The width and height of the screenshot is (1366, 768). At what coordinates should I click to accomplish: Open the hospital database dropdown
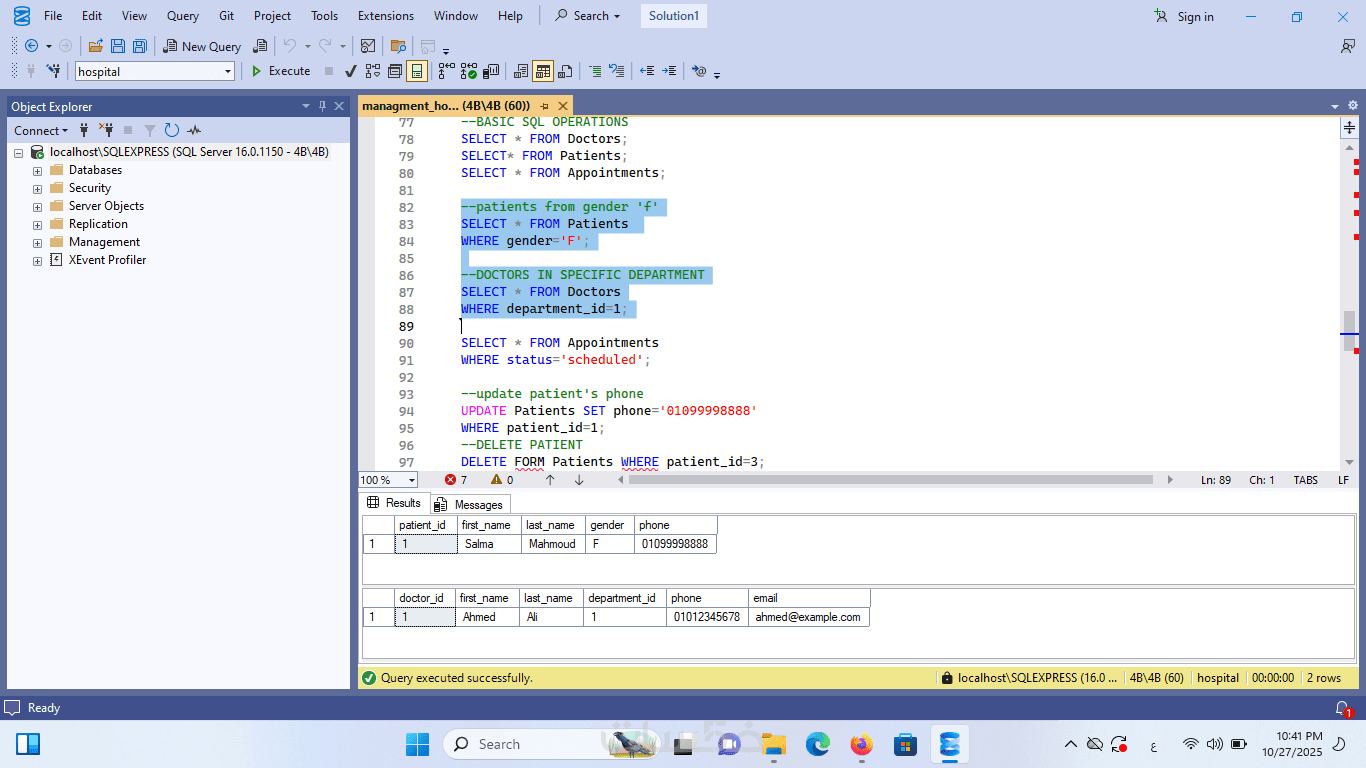pyautogui.click(x=228, y=72)
